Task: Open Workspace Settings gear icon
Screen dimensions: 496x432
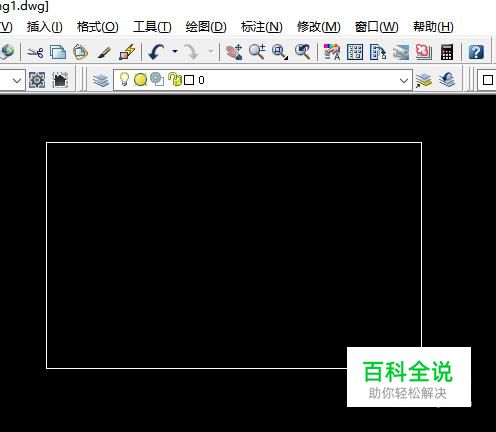Action: [37, 80]
